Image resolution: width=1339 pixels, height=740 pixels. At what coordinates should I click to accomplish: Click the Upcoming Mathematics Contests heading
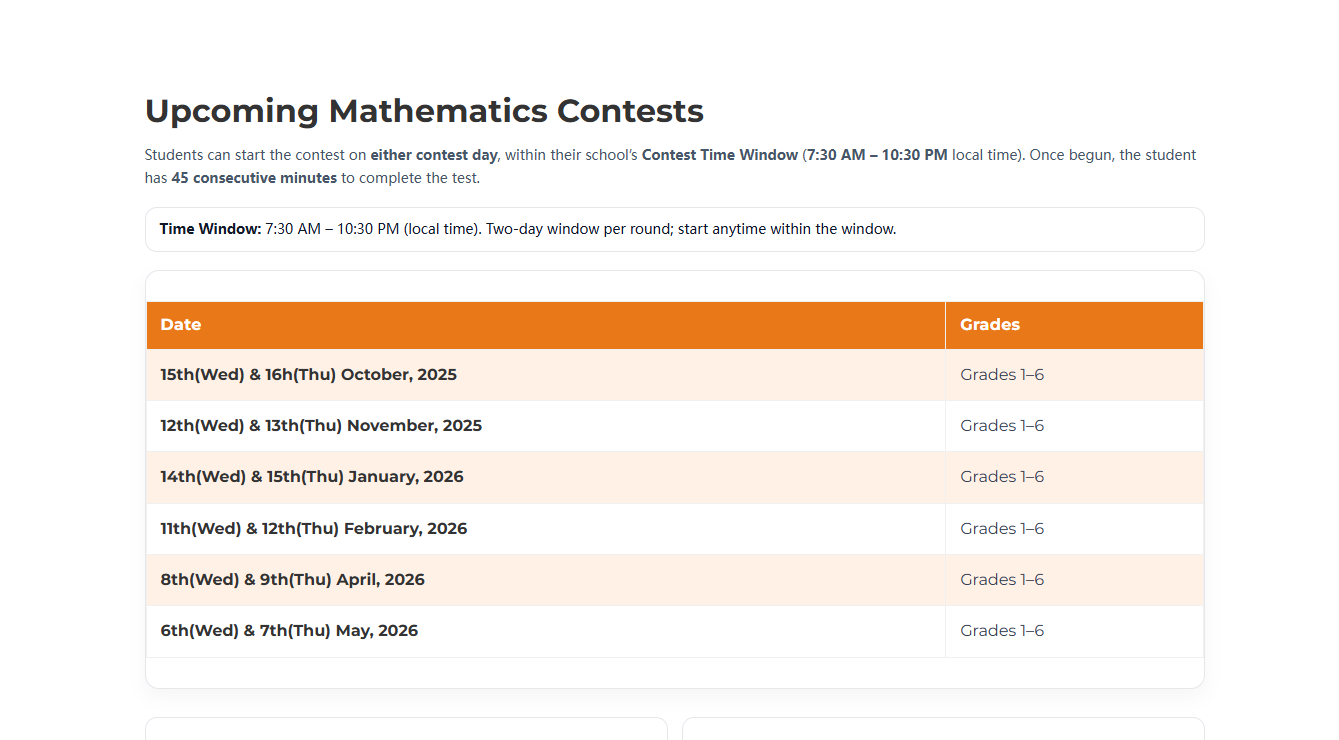424,111
